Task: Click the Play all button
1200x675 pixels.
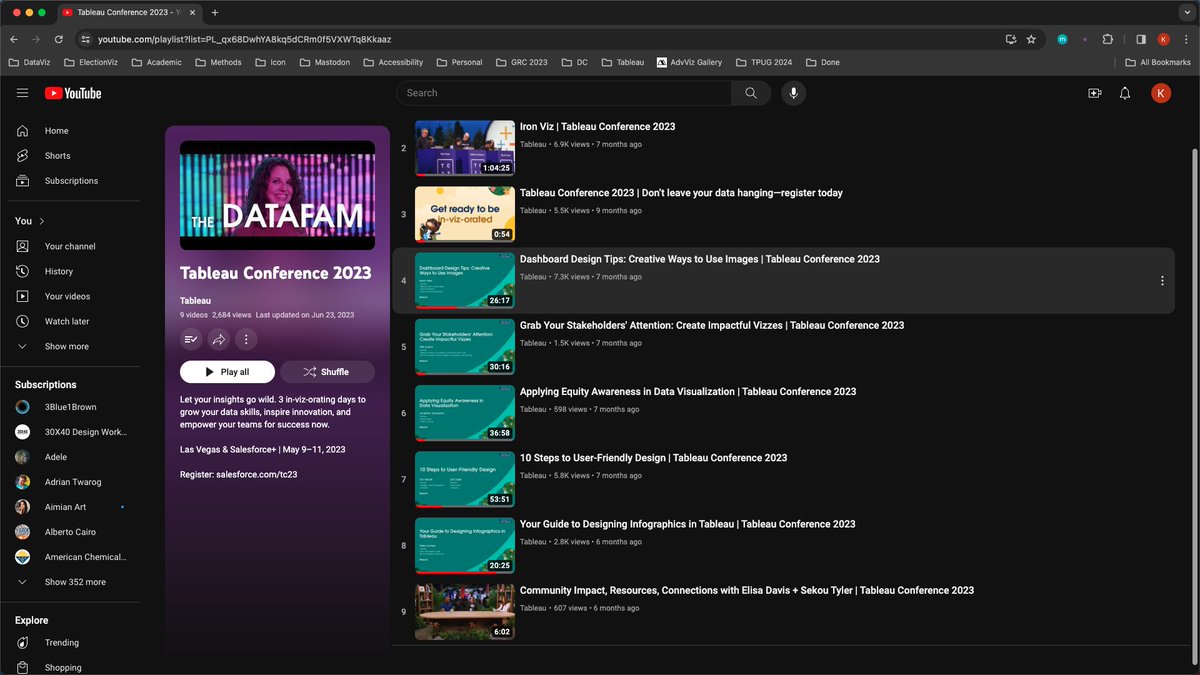Action: (227, 371)
